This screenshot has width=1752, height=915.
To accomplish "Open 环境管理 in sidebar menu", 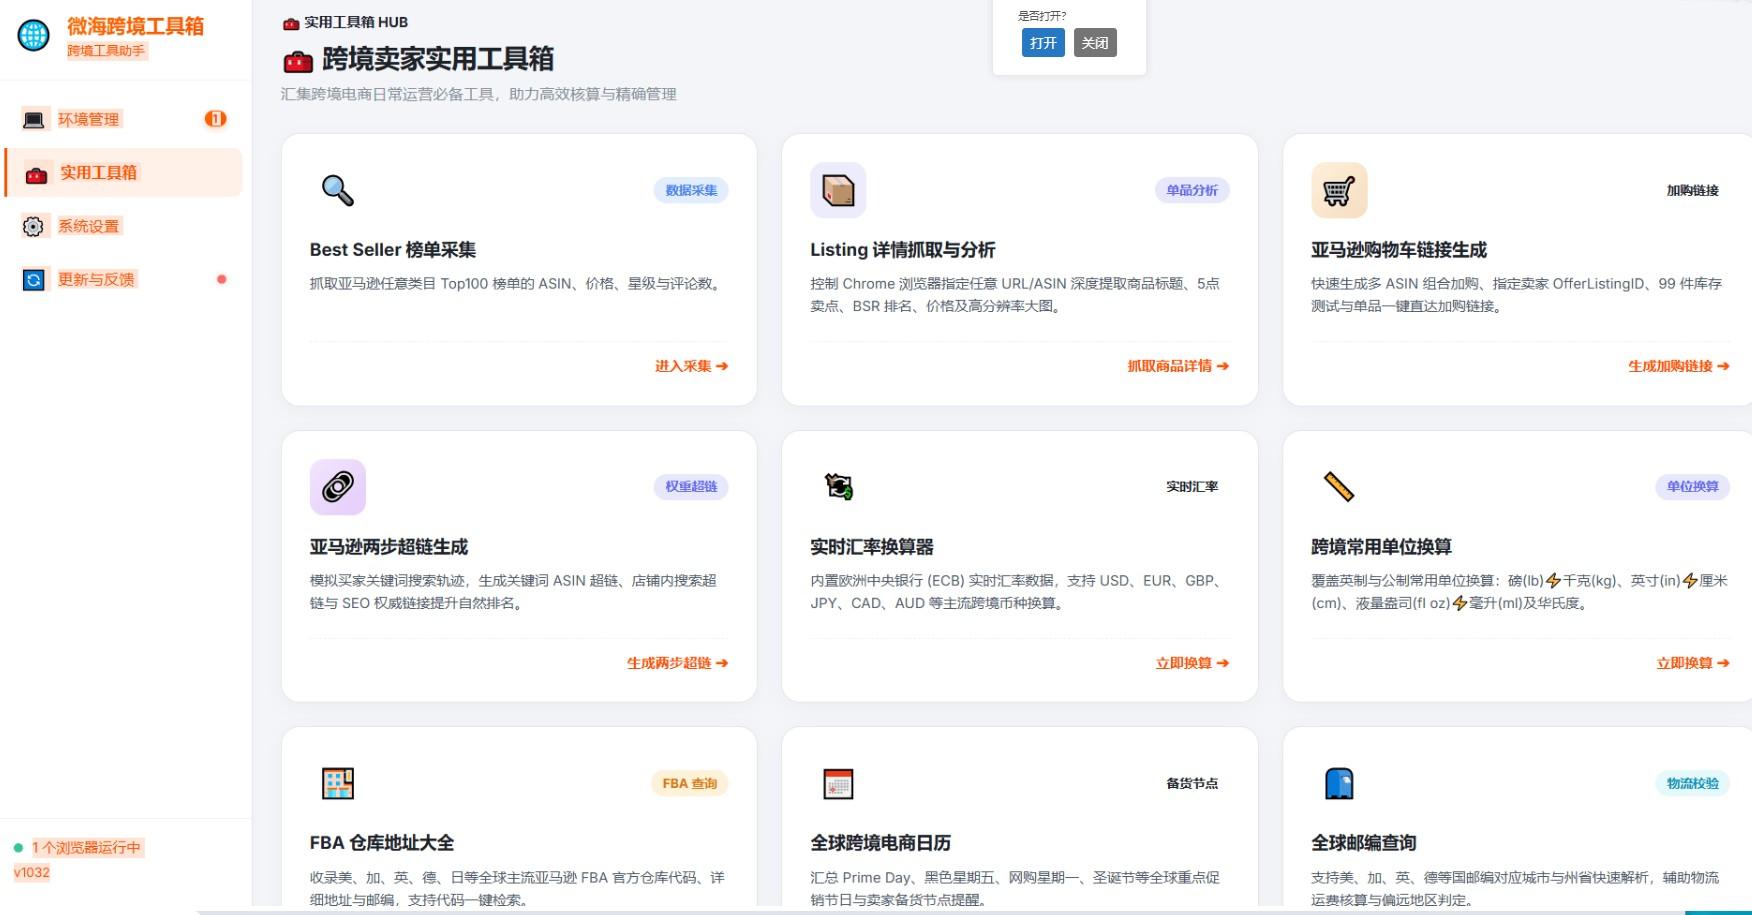I will click(124, 119).
